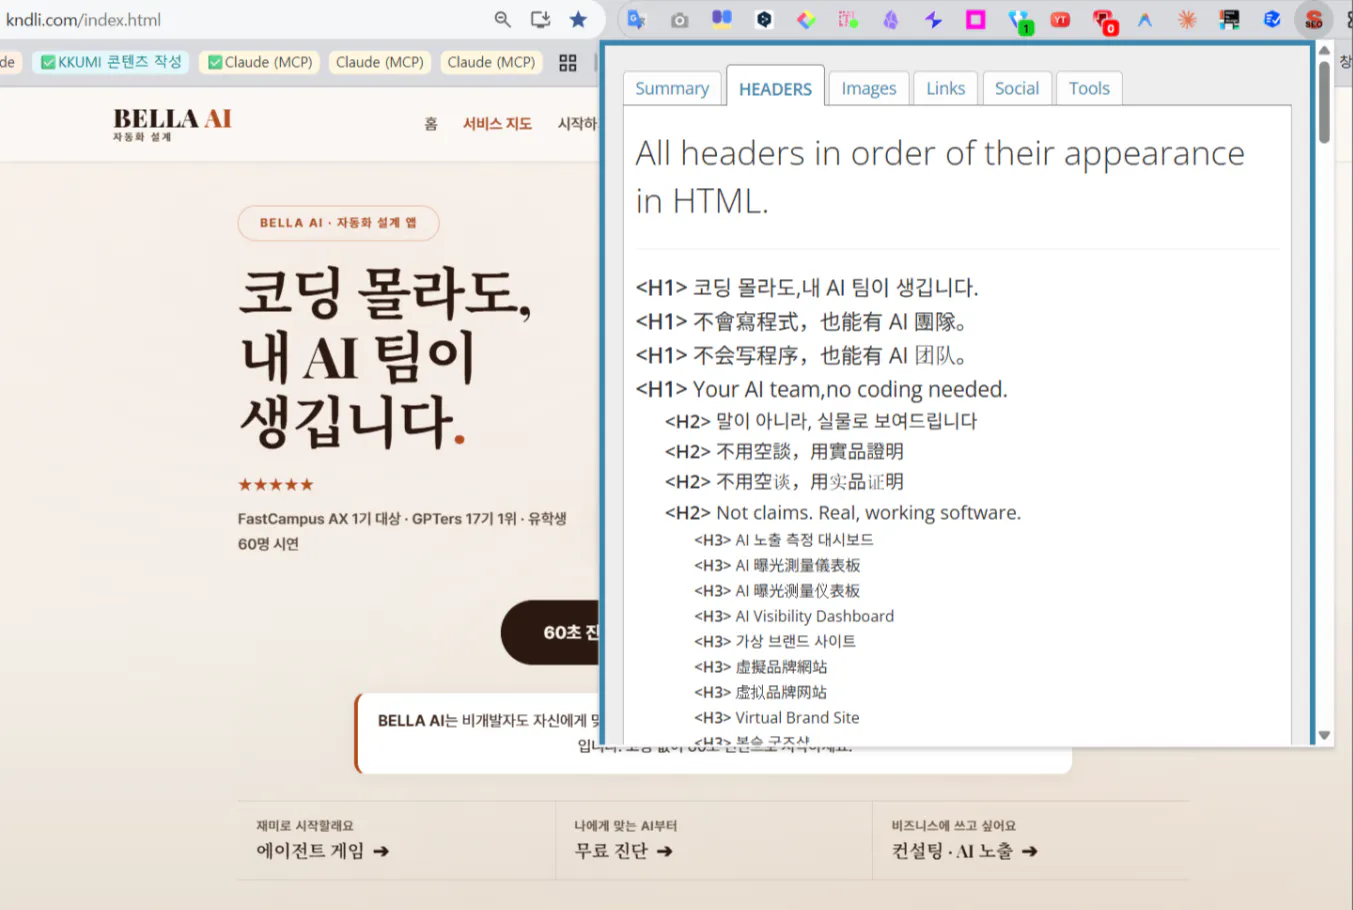Click the BELLA AI logo

(x=172, y=124)
